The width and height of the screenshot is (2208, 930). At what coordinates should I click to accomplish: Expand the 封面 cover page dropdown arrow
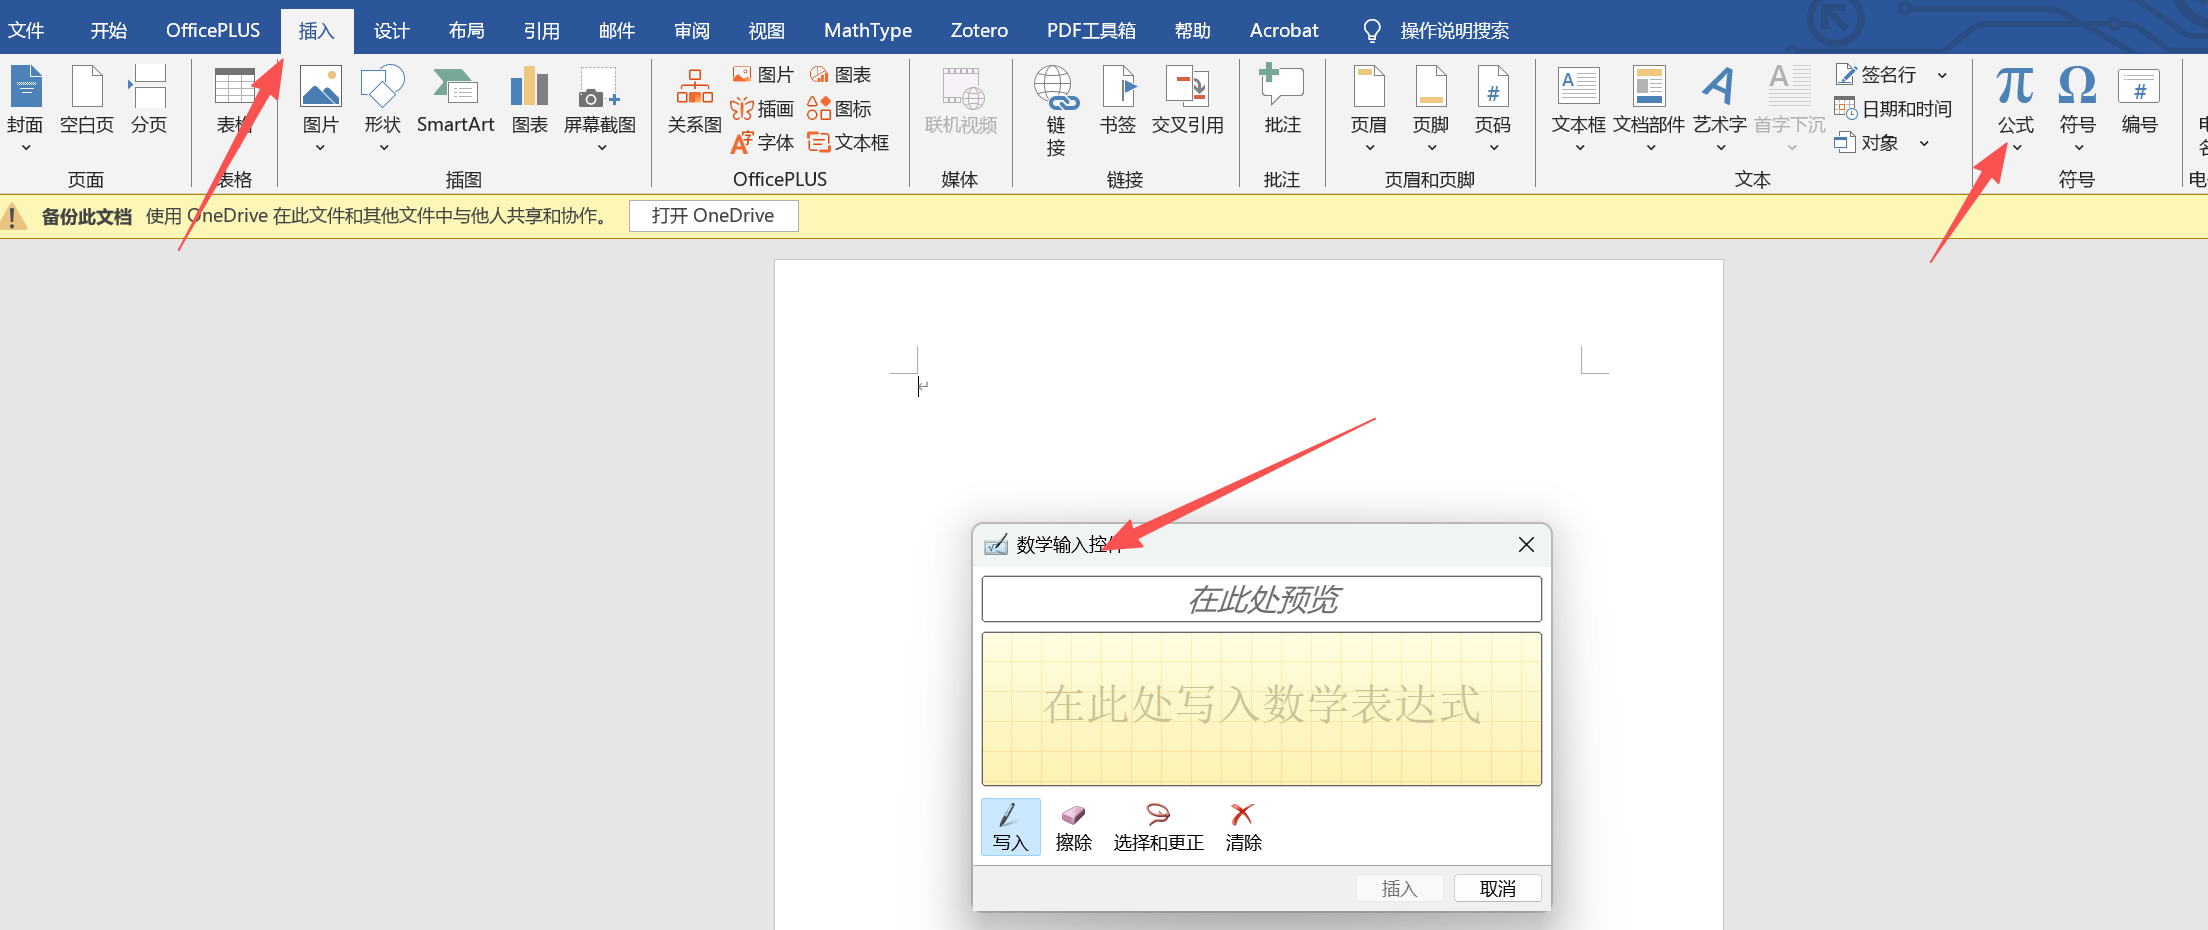point(26,148)
